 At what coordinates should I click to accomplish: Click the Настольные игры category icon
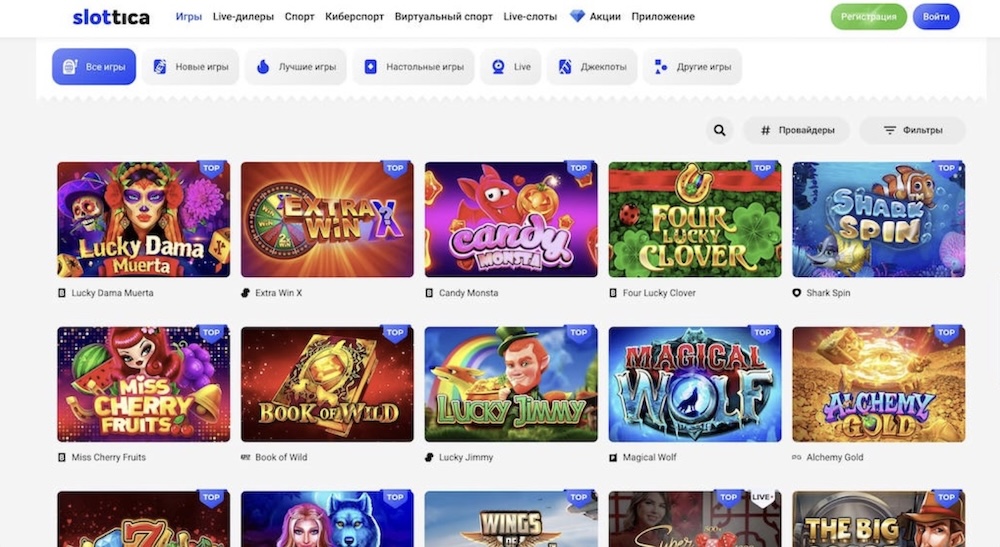click(370, 67)
